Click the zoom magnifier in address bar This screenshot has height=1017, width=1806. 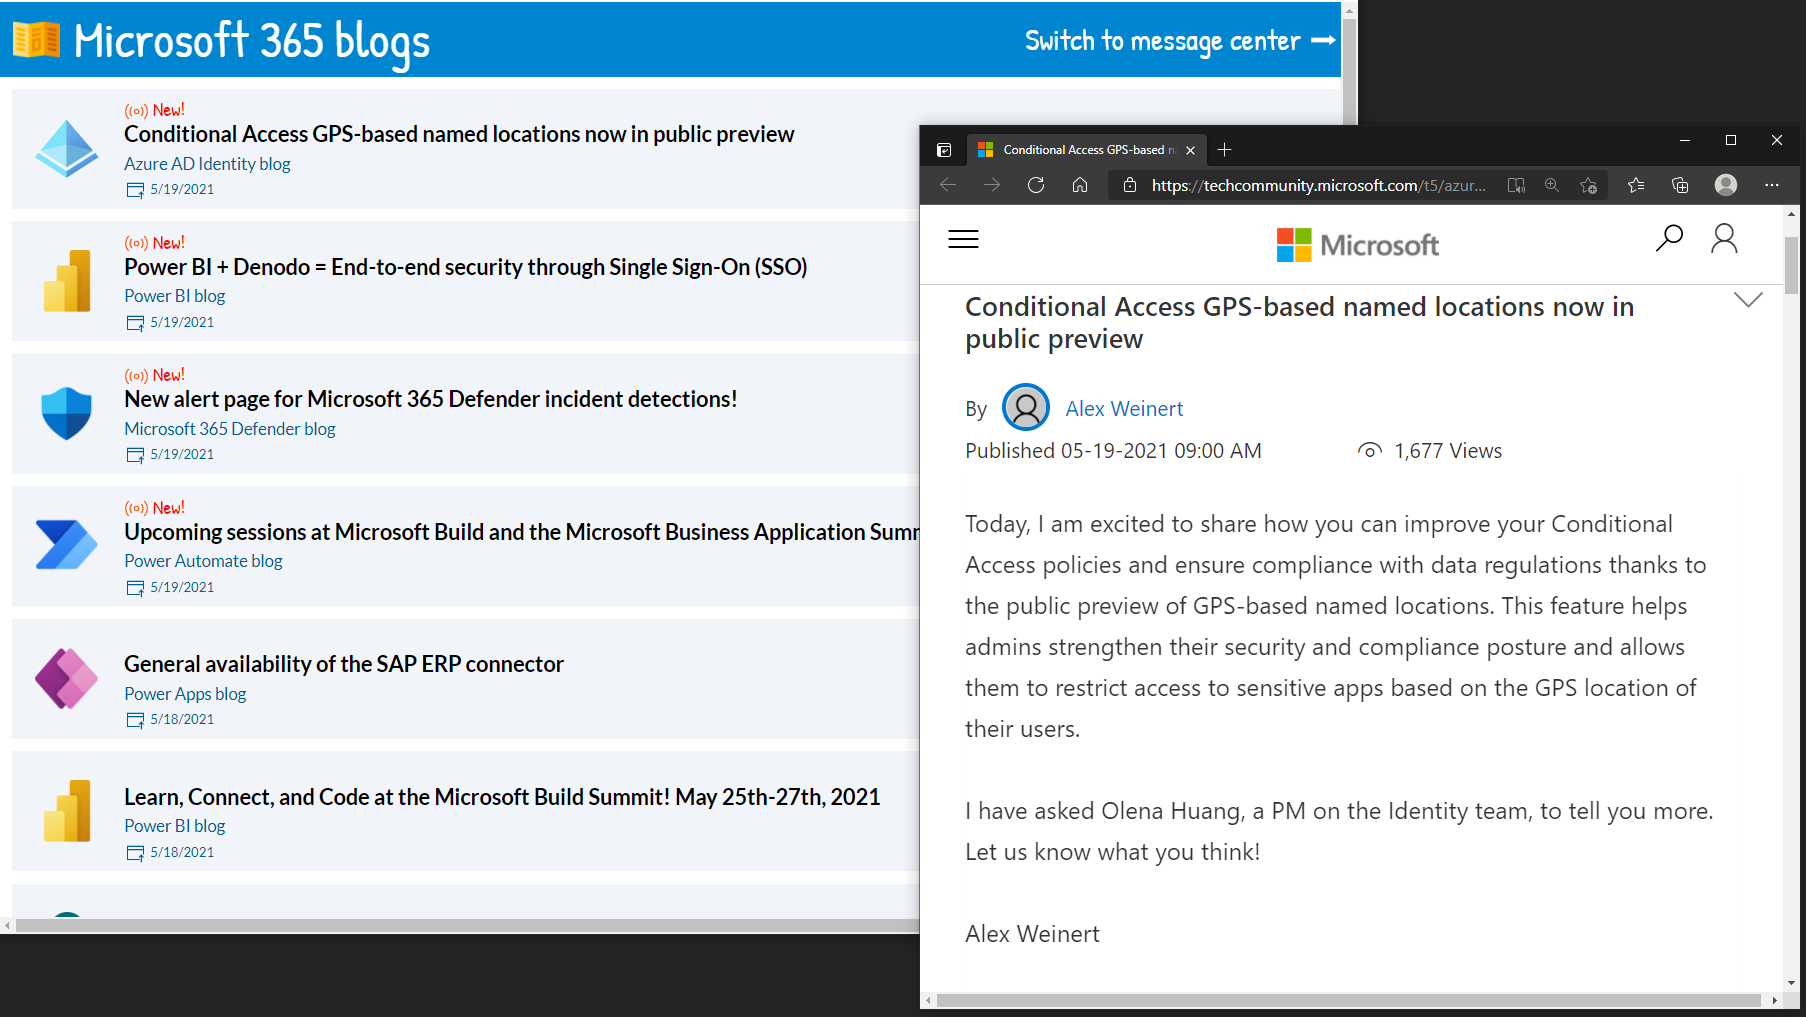(1552, 185)
